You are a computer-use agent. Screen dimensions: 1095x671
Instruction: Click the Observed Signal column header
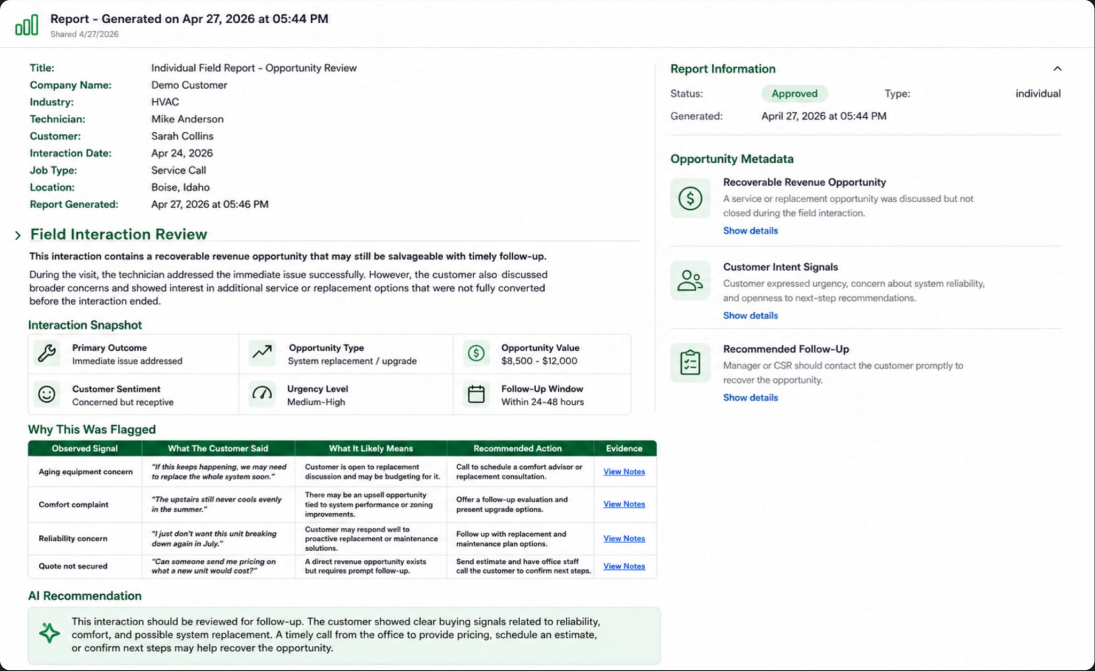tap(84, 448)
